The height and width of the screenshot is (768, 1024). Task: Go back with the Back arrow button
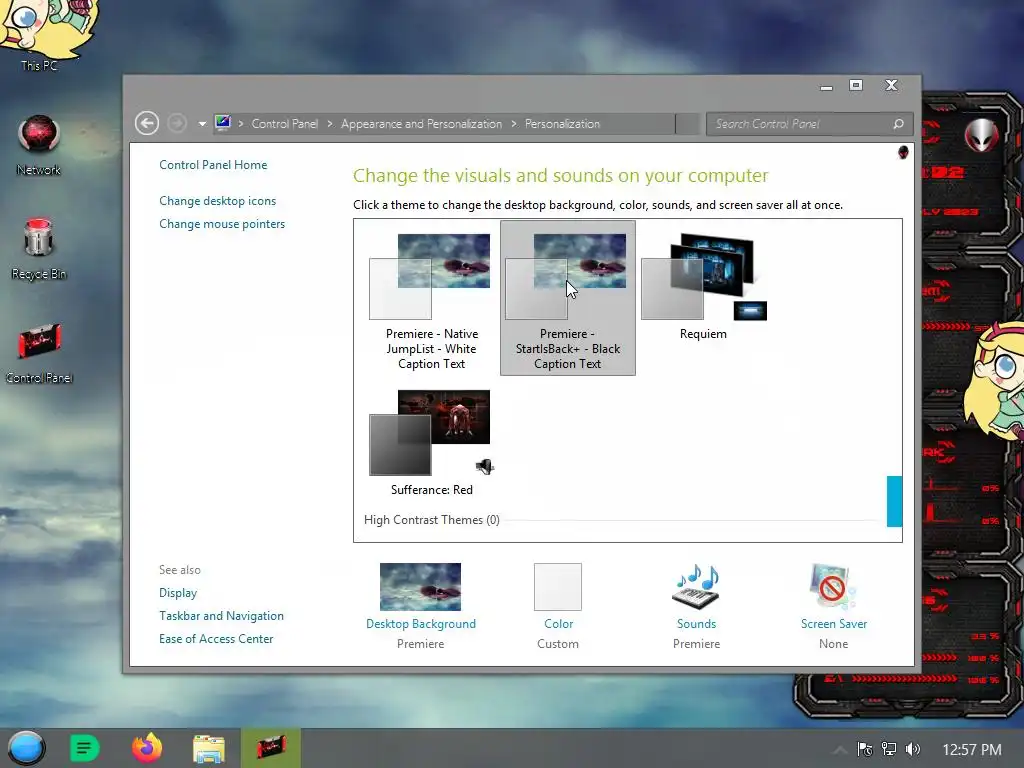click(x=147, y=123)
